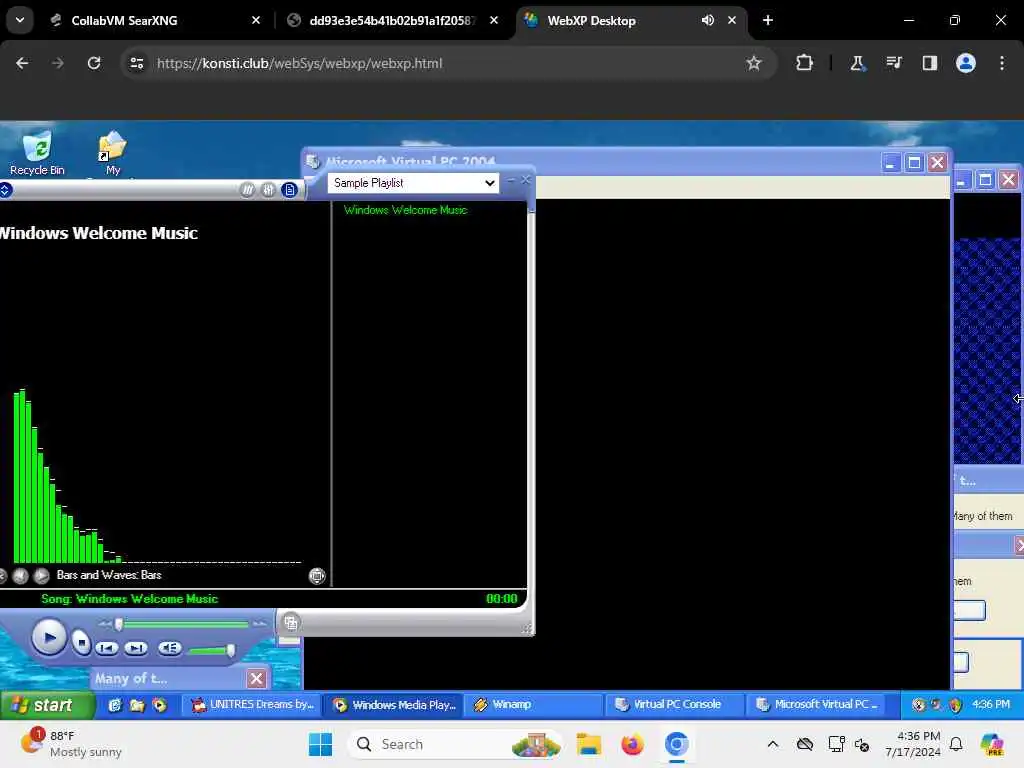Click the Windows taskbar Search box

455,744
